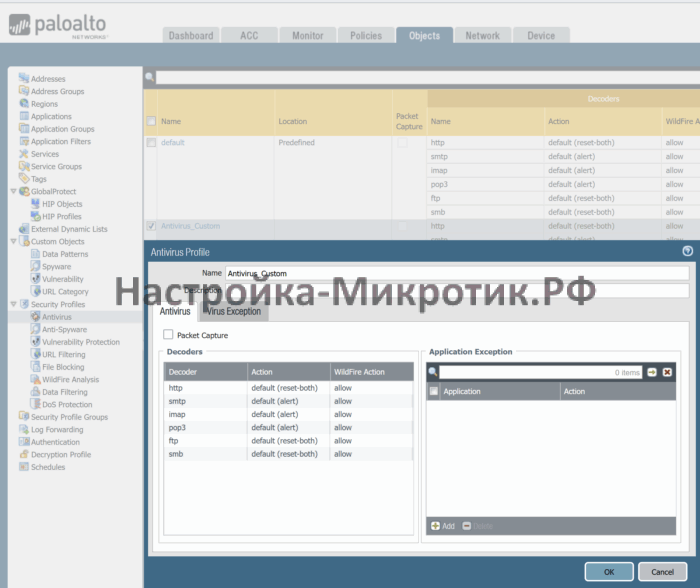Click the Application Exception search field
700x588 pixels.
pos(541,372)
